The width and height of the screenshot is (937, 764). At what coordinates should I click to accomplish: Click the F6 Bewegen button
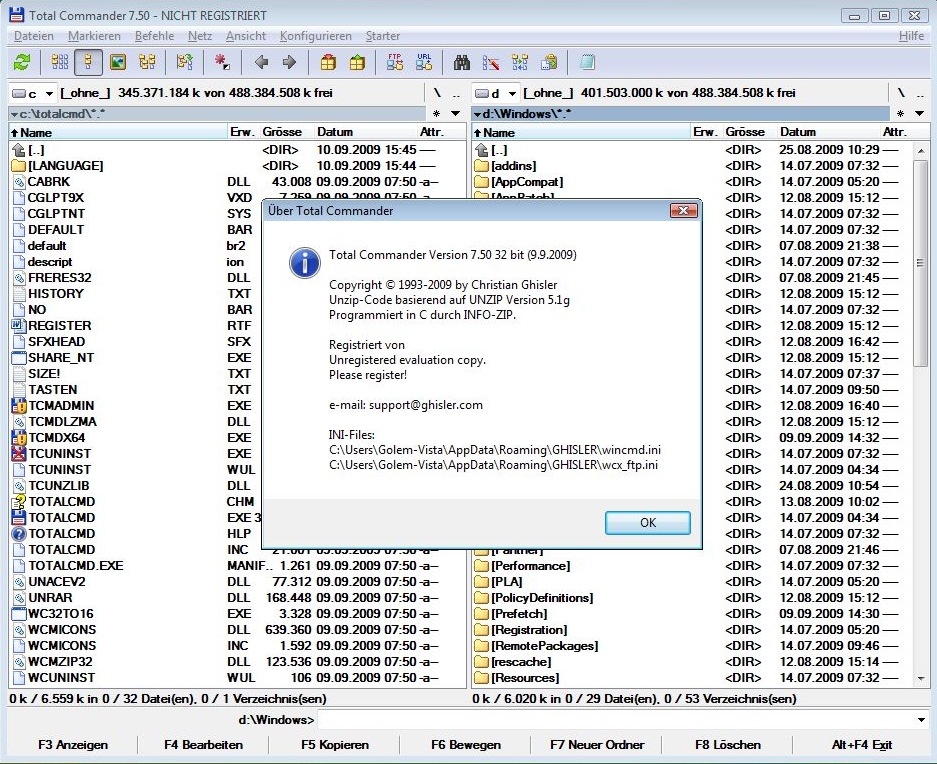[466, 745]
